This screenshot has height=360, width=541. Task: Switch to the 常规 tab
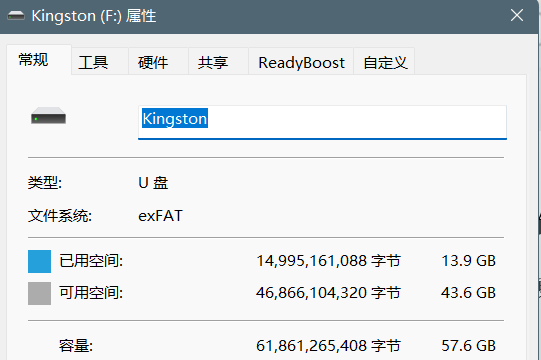(39, 60)
